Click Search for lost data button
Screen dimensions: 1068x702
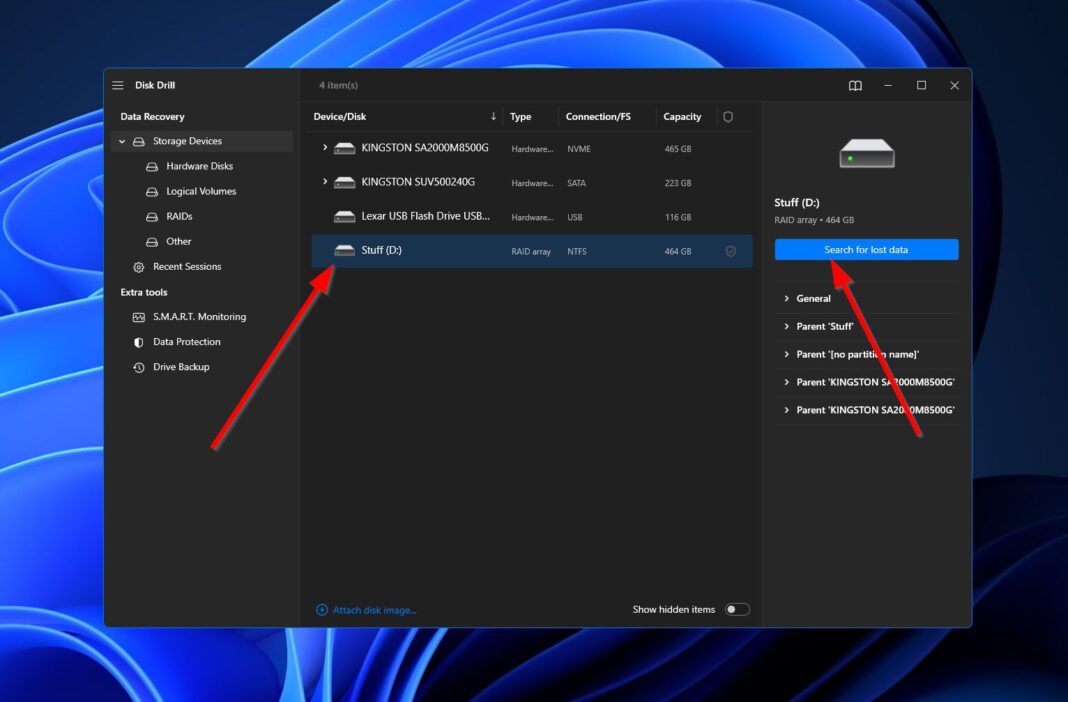(x=866, y=250)
